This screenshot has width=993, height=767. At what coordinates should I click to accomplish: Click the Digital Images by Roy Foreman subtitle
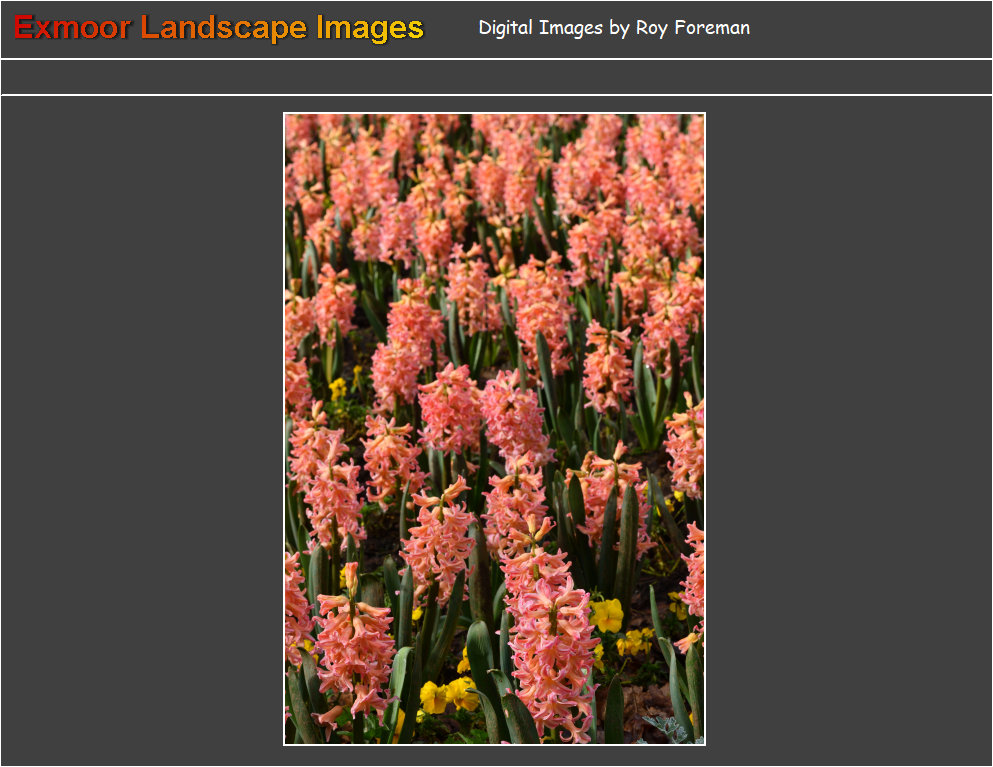pyautogui.click(x=614, y=28)
